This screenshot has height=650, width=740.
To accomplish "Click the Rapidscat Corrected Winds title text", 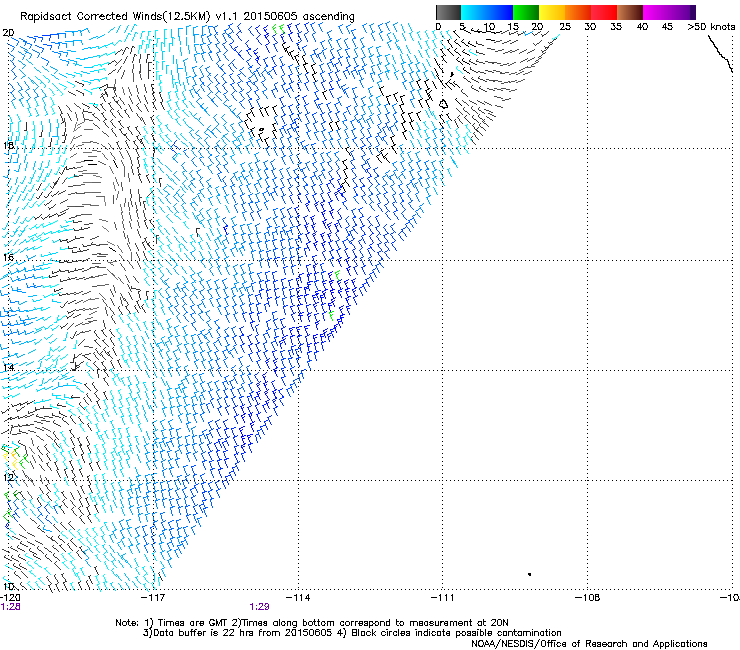I will tap(187, 16).
